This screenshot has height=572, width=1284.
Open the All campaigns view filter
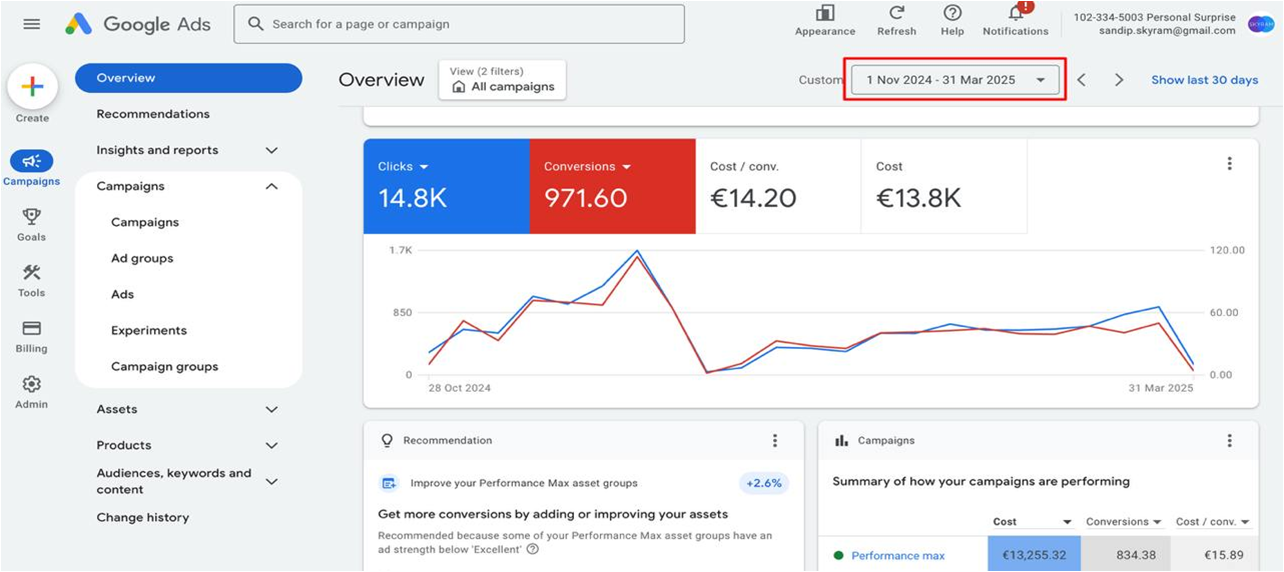[502, 80]
